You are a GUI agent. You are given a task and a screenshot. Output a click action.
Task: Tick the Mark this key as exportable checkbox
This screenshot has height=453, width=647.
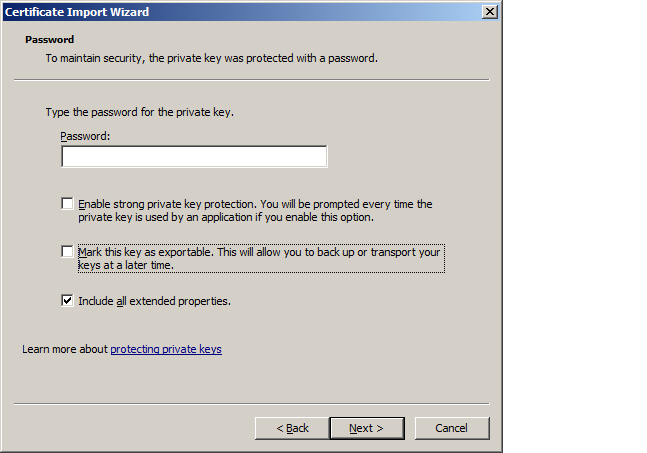pyautogui.click(x=67, y=252)
